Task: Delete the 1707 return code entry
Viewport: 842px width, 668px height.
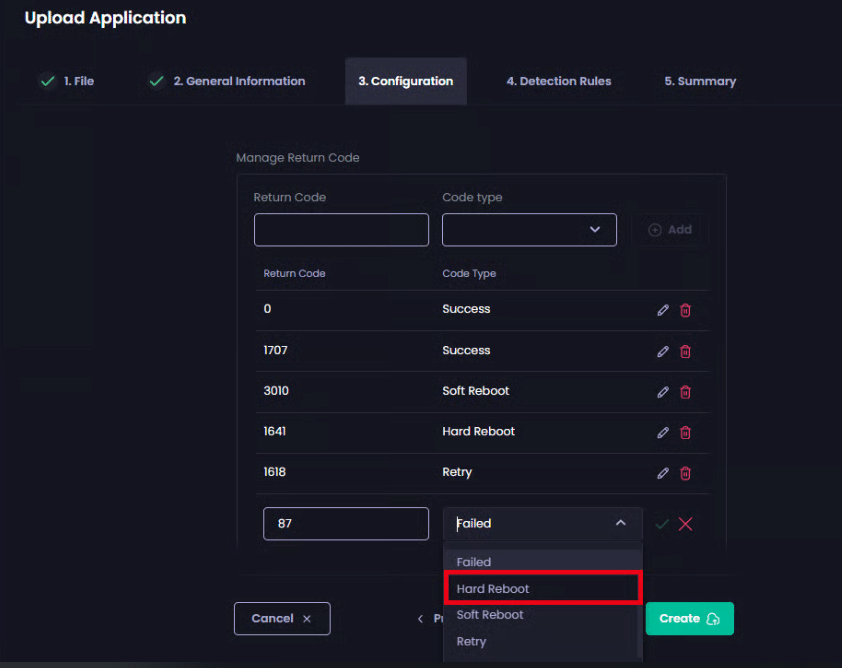Action: coord(685,351)
